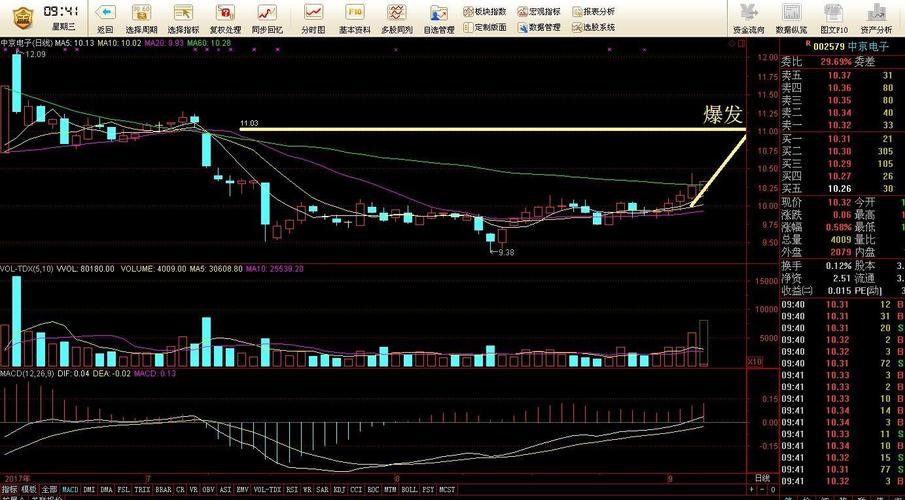Open the 选择指标 indicator chooser

(183, 18)
